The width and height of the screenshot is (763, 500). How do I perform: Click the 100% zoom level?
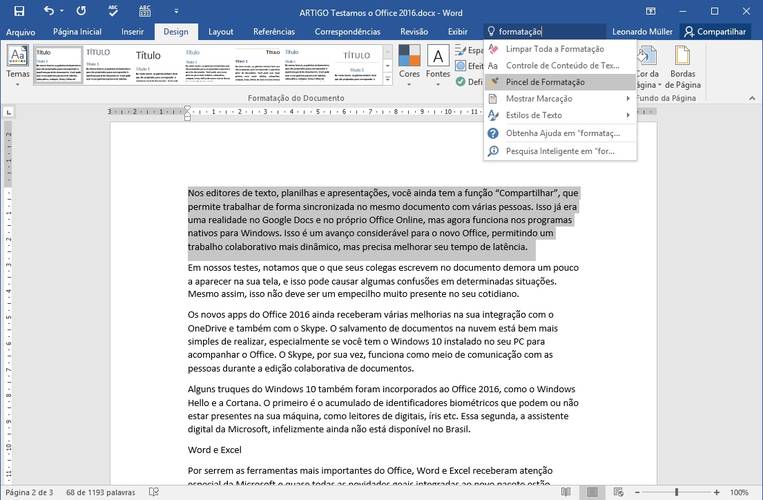(x=739, y=492)
